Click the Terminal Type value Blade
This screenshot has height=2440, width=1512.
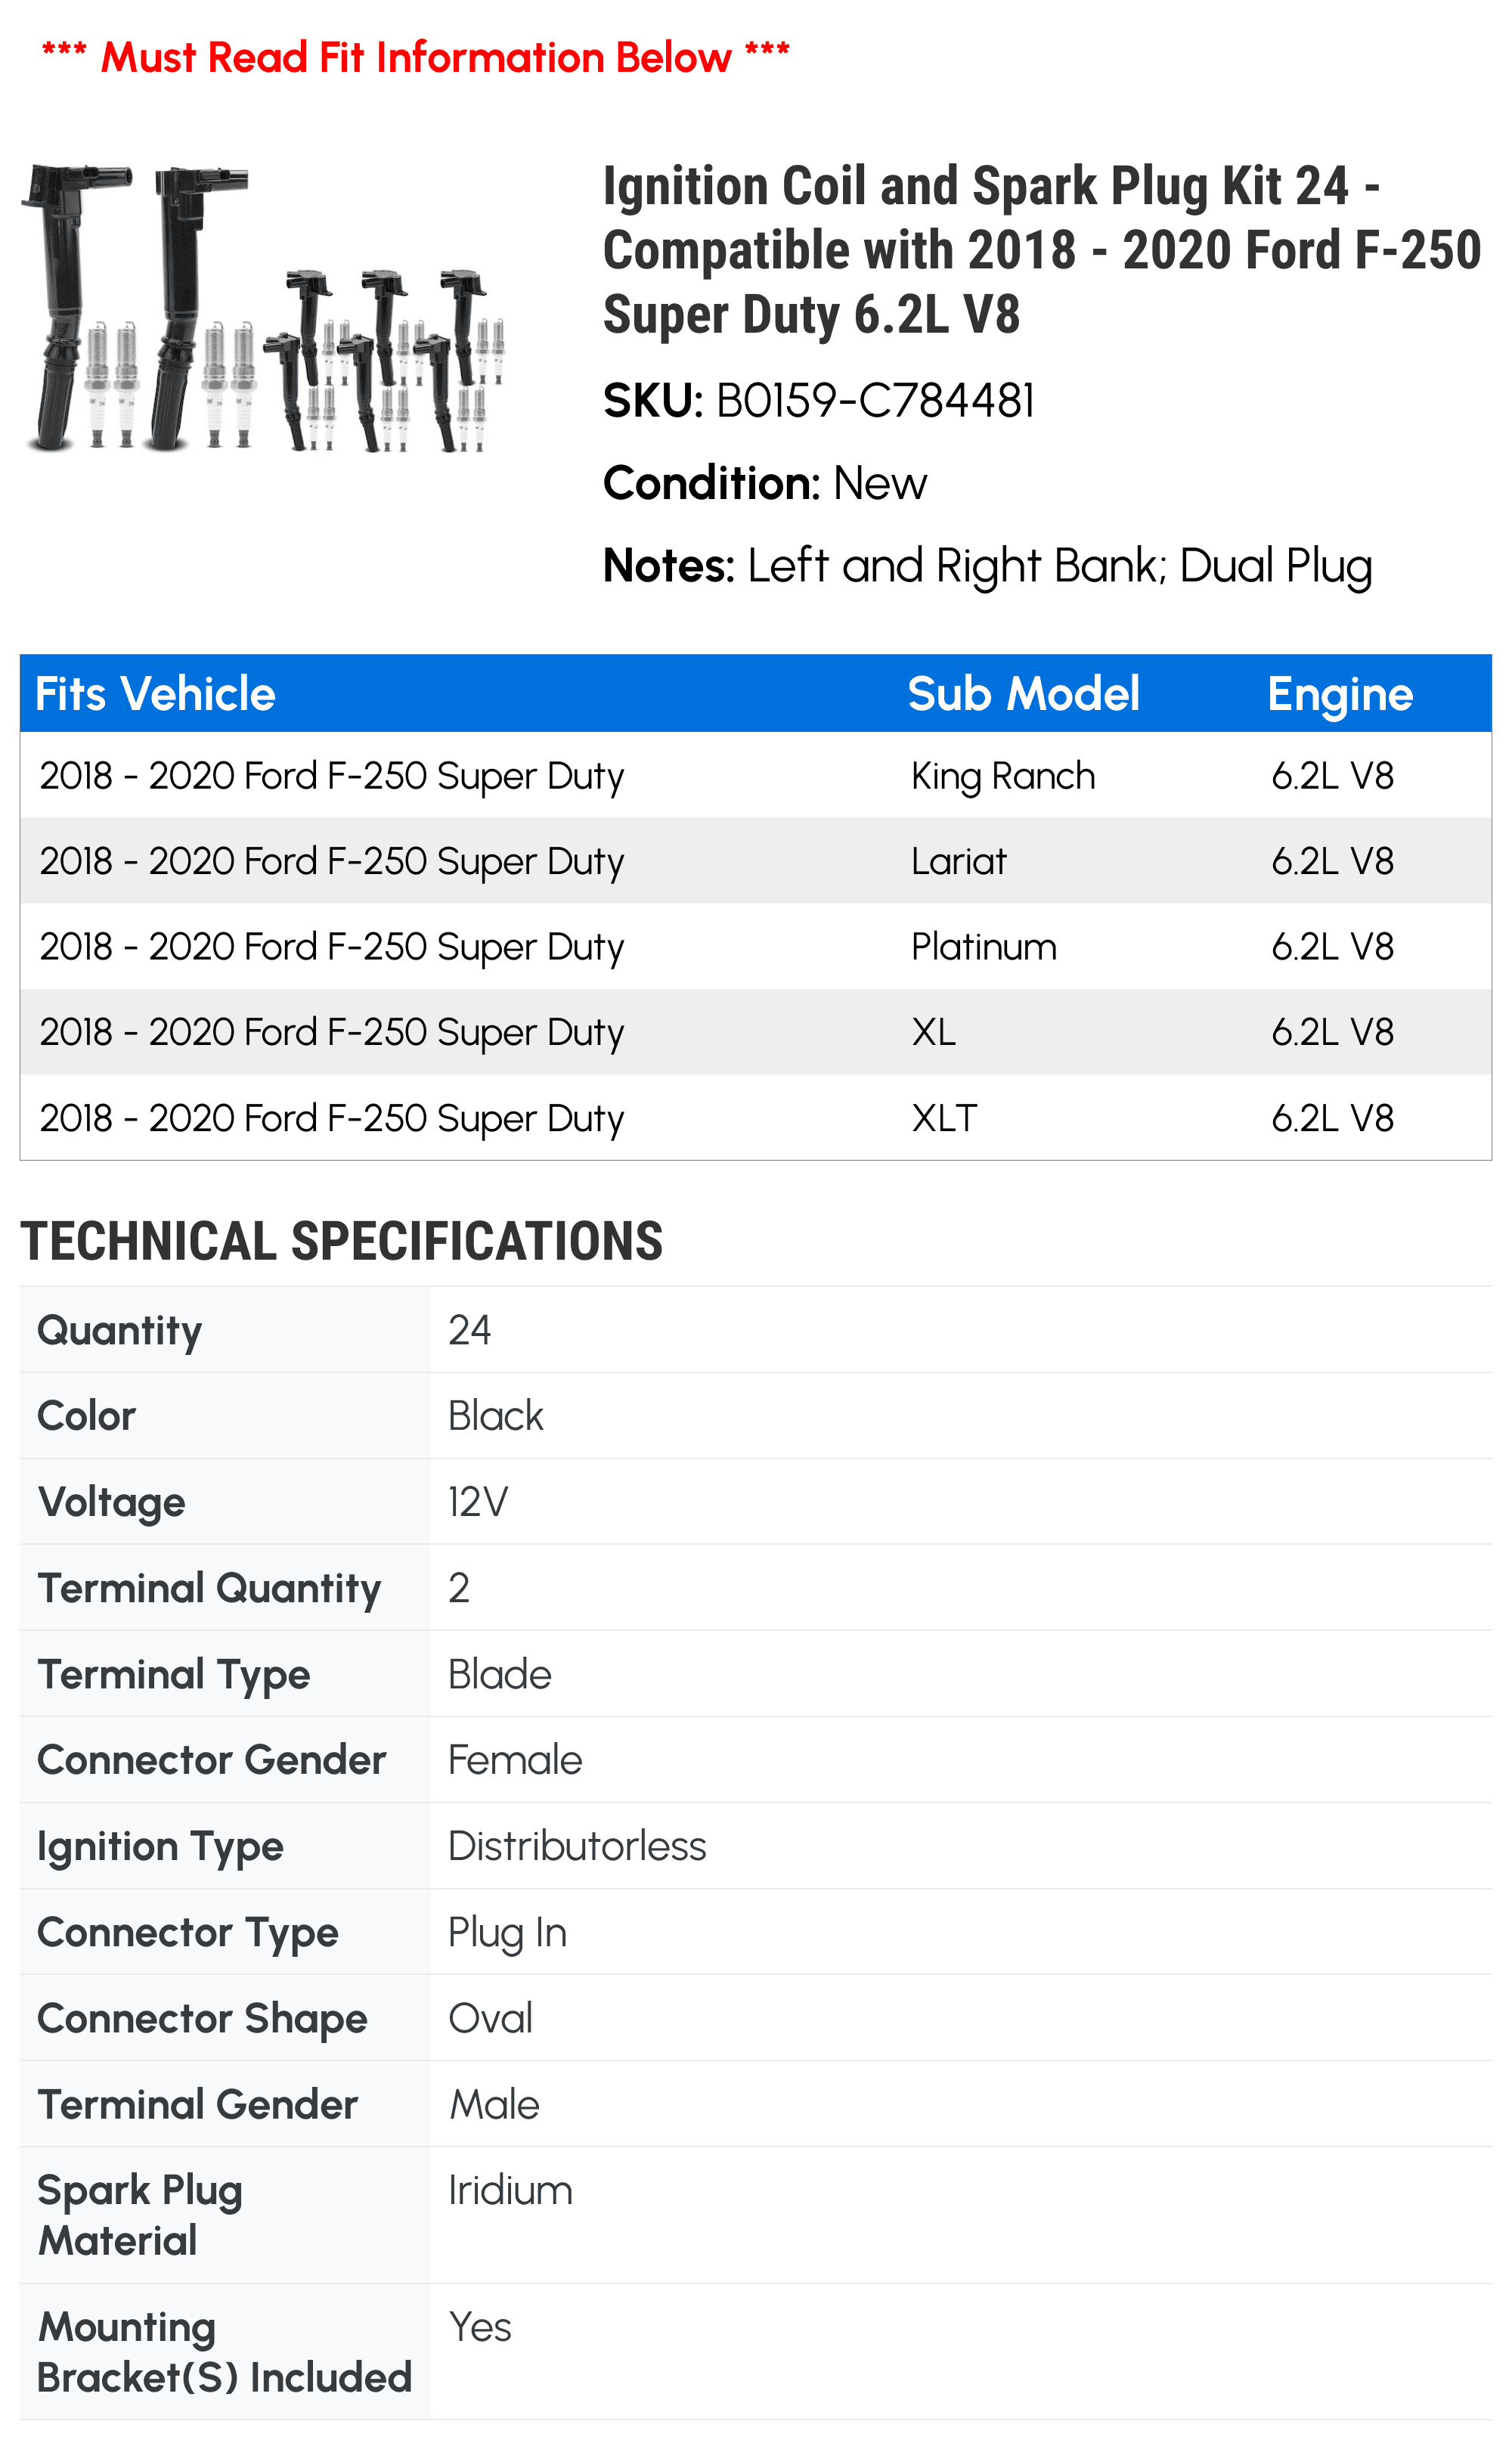[499, 1674]
